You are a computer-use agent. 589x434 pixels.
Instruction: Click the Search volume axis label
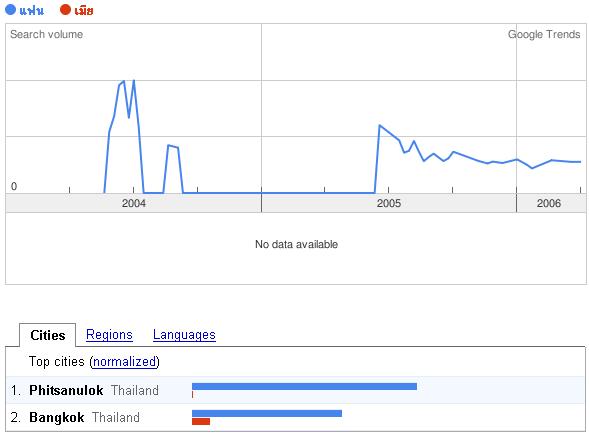[x=47, y=34]
